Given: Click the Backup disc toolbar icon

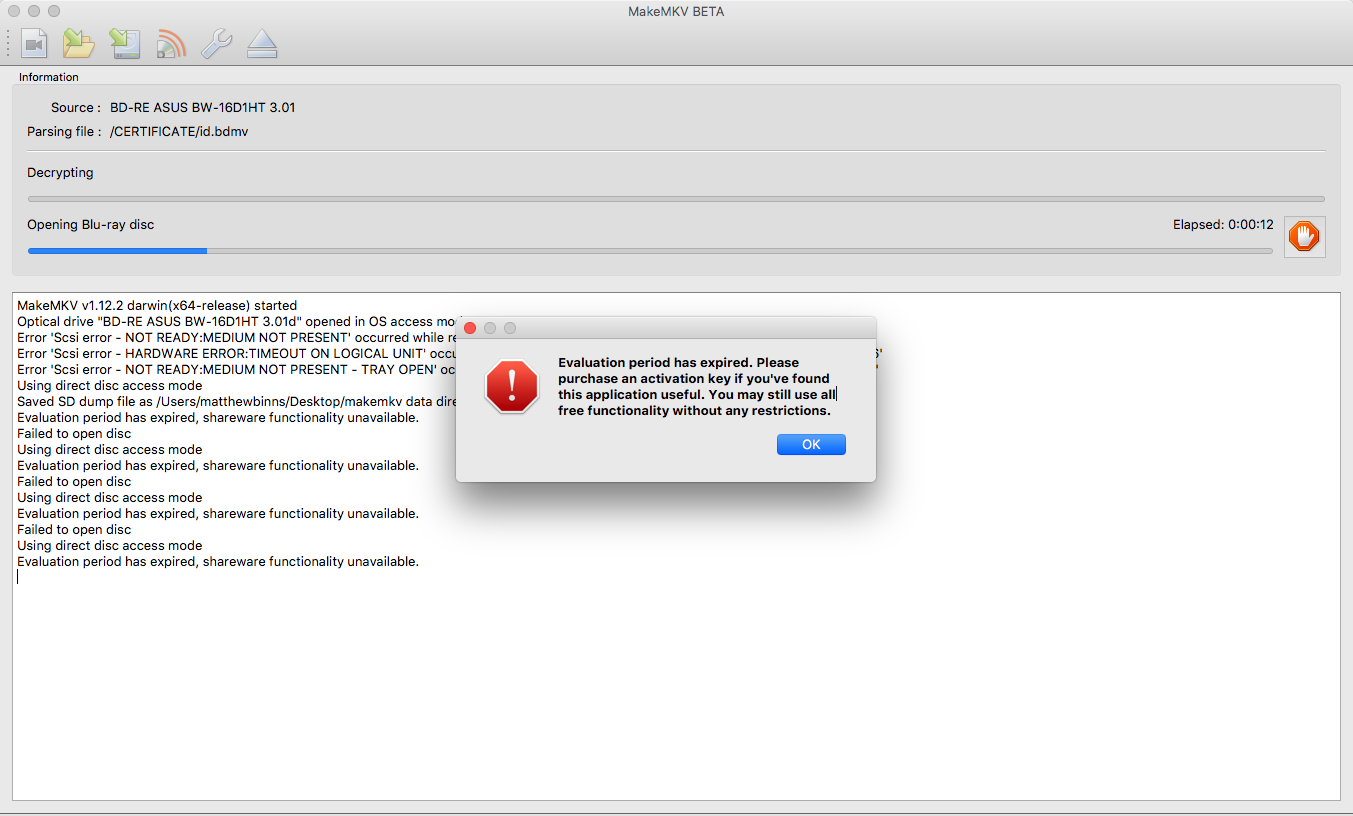Looking at the screenshot, I should coord(125,43).
